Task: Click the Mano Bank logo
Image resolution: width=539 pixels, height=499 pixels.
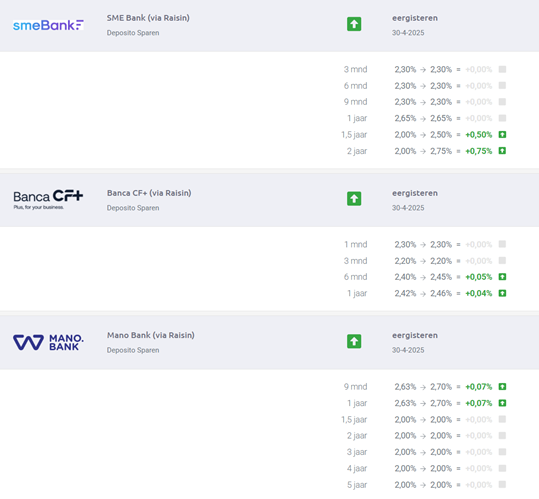Action: coord(48,342)
